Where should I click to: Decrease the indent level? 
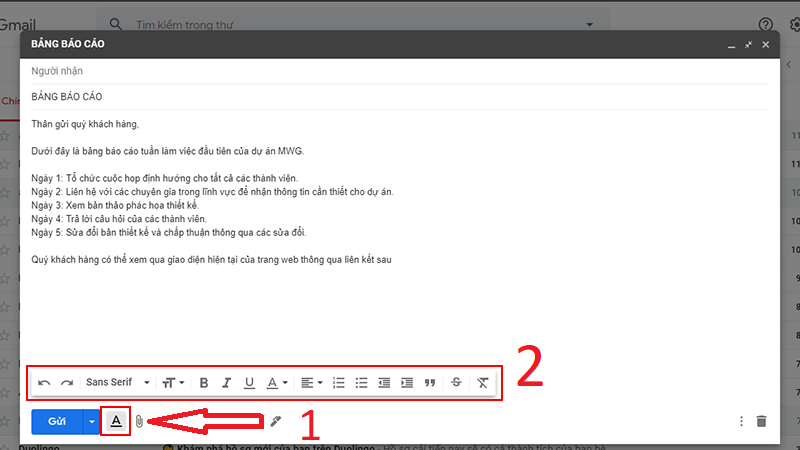tap(384, 383)
